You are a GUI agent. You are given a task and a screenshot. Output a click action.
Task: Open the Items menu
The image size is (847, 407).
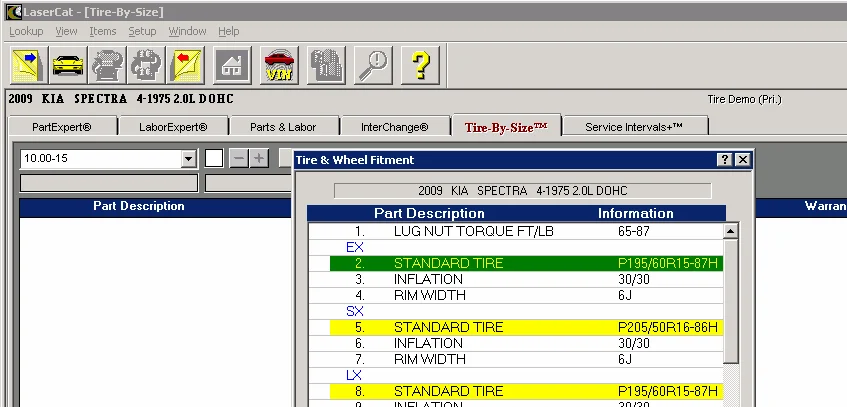[103, 31]
